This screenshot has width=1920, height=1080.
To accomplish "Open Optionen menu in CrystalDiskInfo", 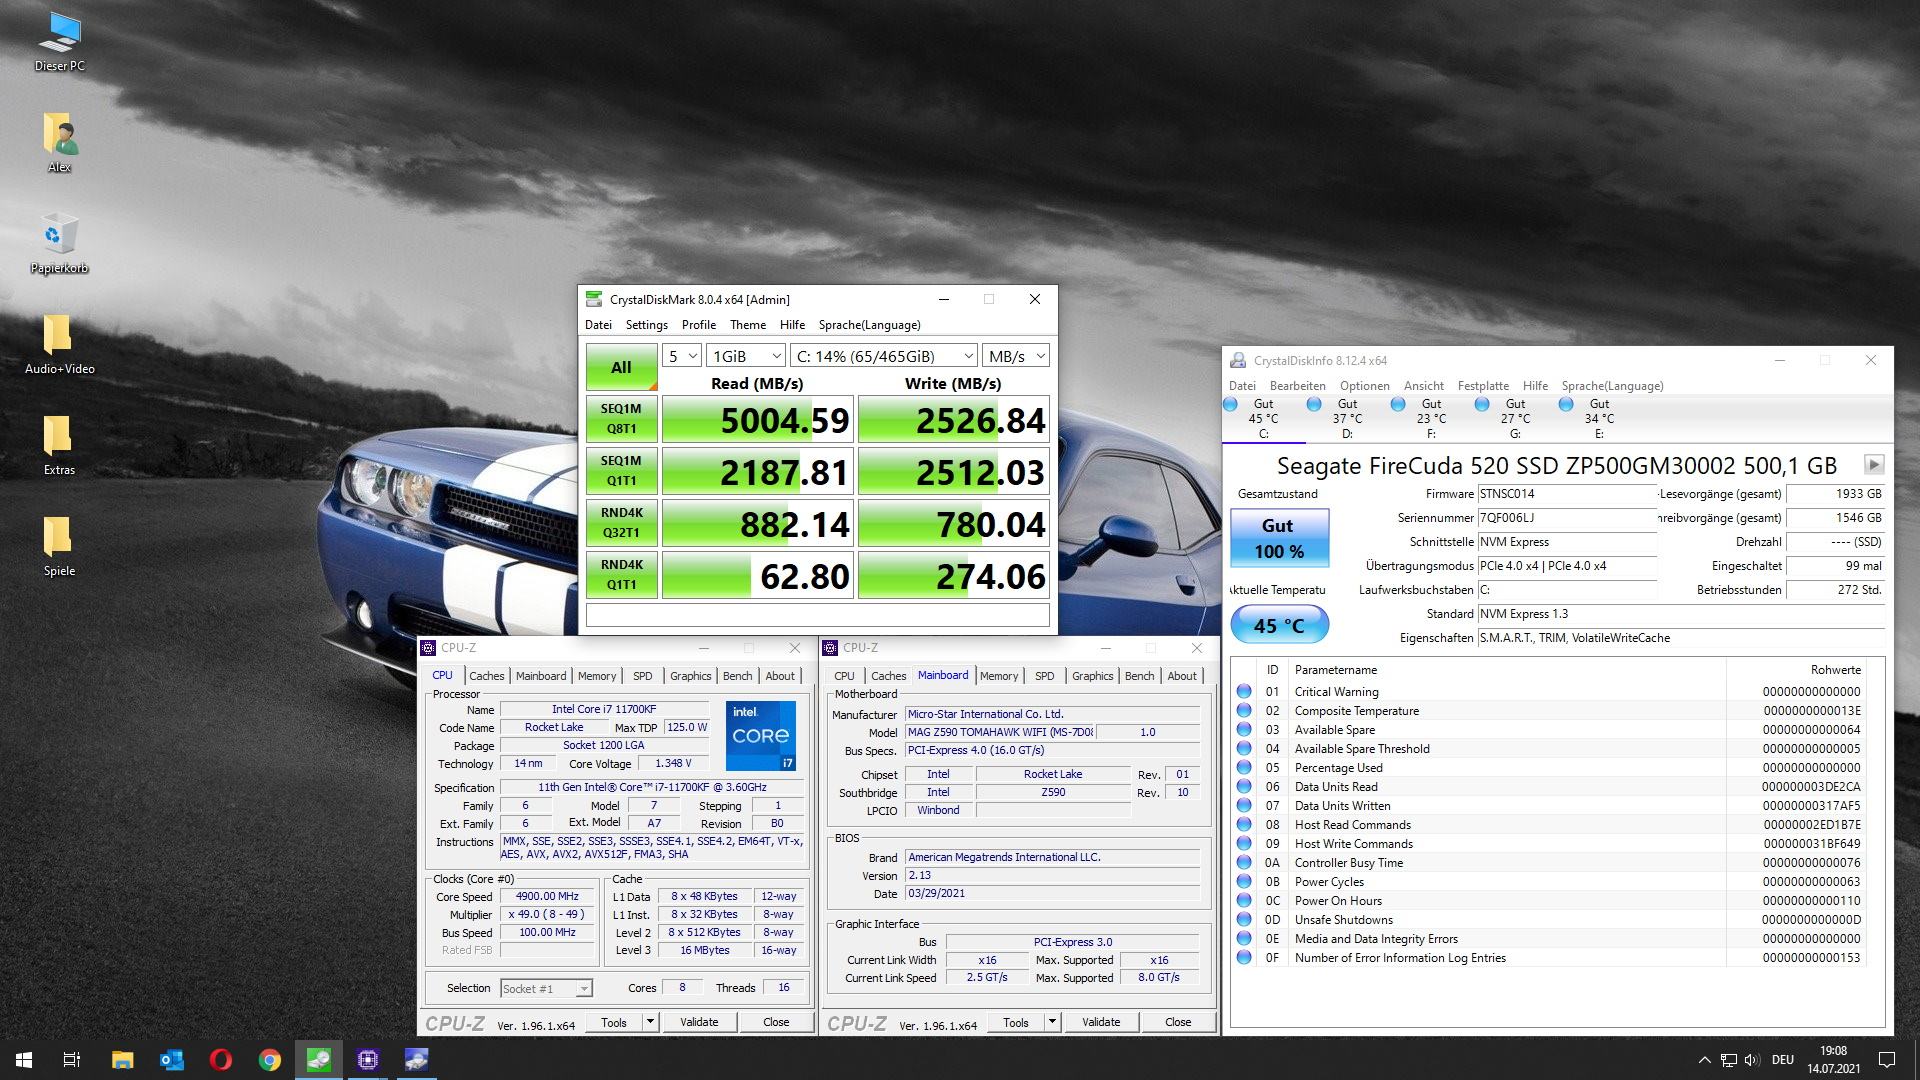I will pos(1365,386).
